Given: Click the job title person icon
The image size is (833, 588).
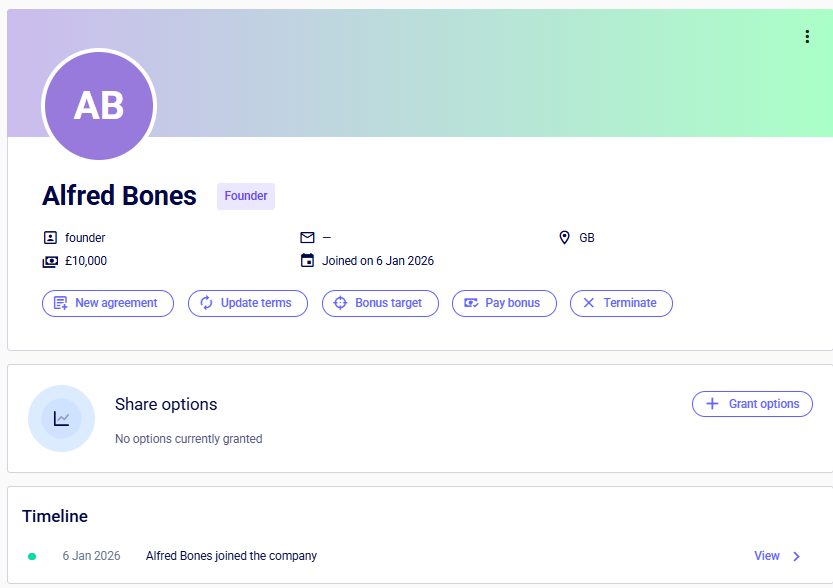Looking at the screenshot, I should (50, 238).
